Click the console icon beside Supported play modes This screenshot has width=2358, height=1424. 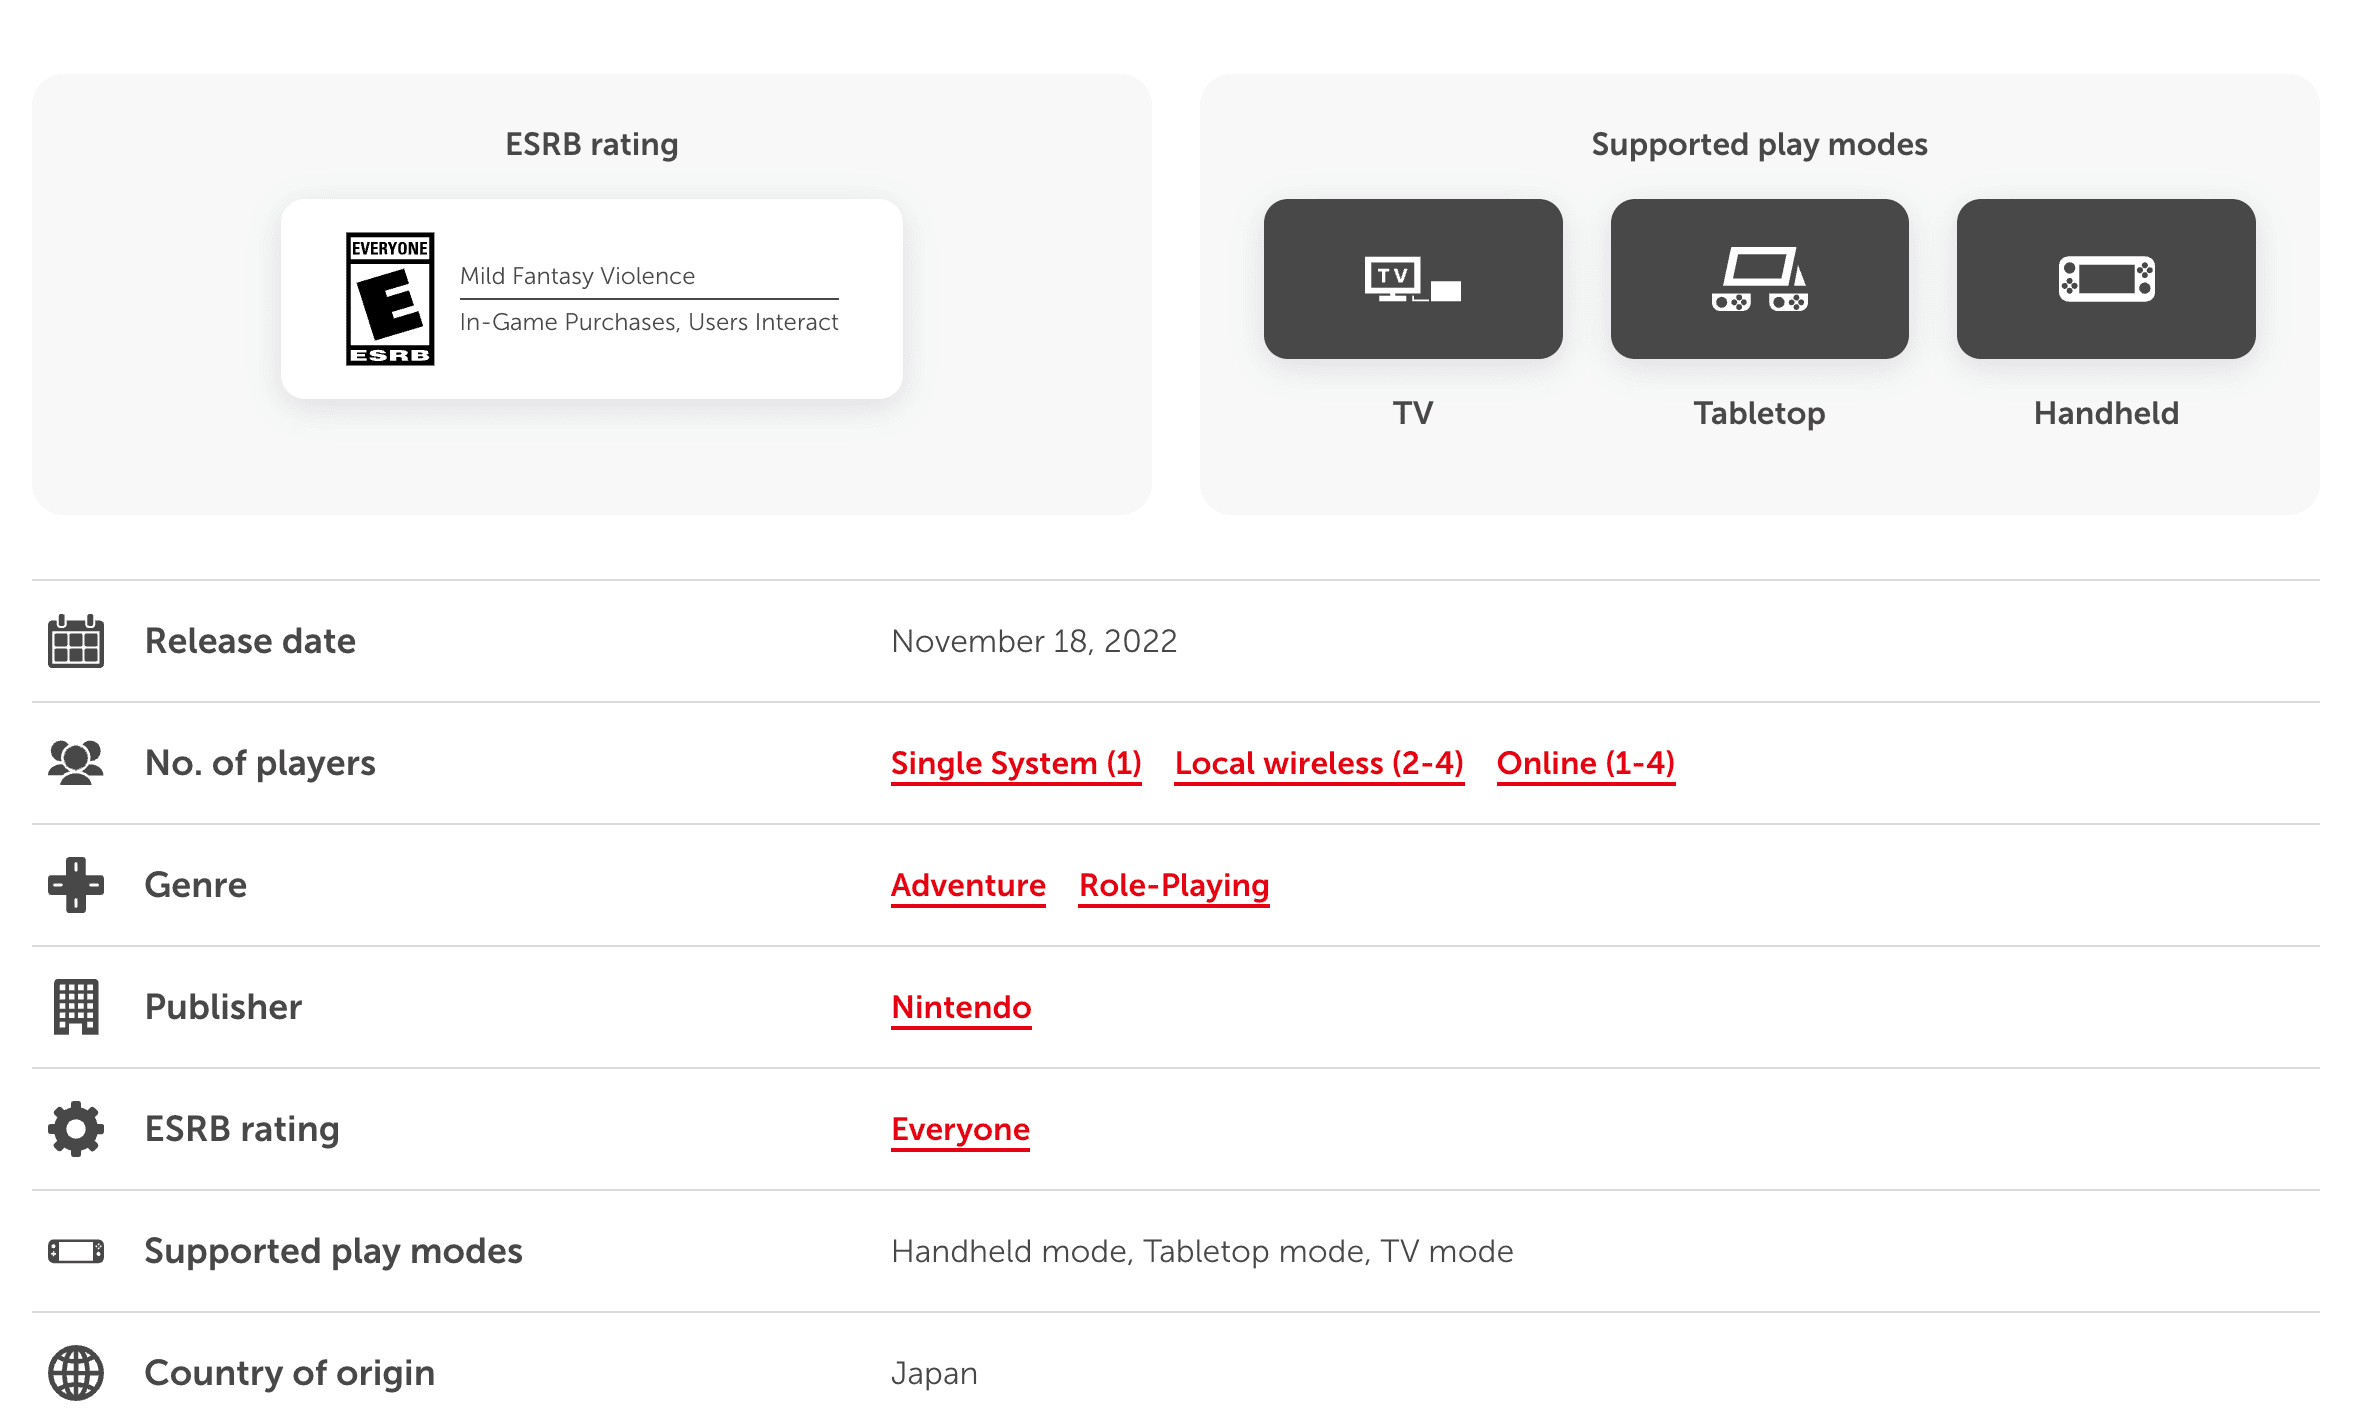(76, 1251)
